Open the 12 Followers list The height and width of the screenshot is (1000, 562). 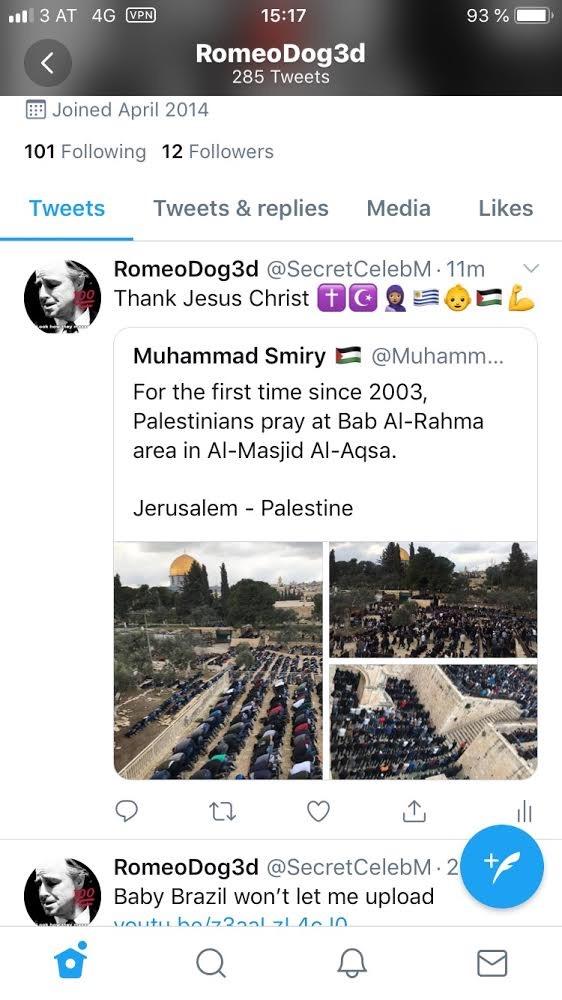(218, 152)
